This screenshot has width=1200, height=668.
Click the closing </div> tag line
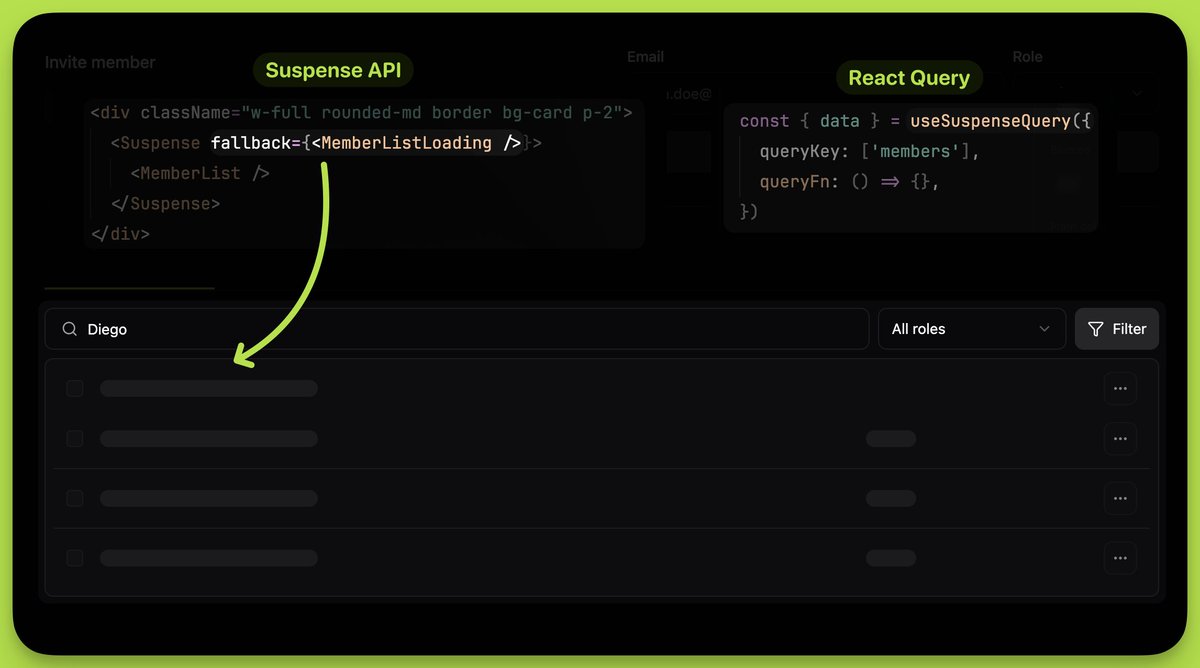(x=120, y=233)
